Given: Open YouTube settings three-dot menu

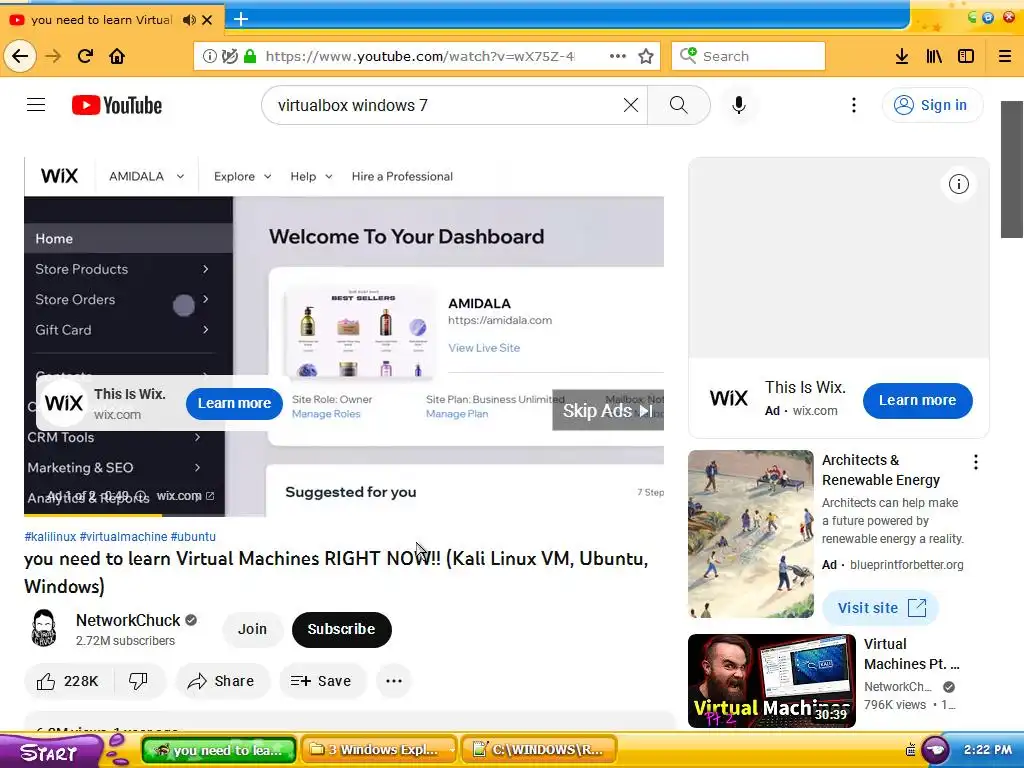Looking at the screenshot, I should tap(854, 105).
